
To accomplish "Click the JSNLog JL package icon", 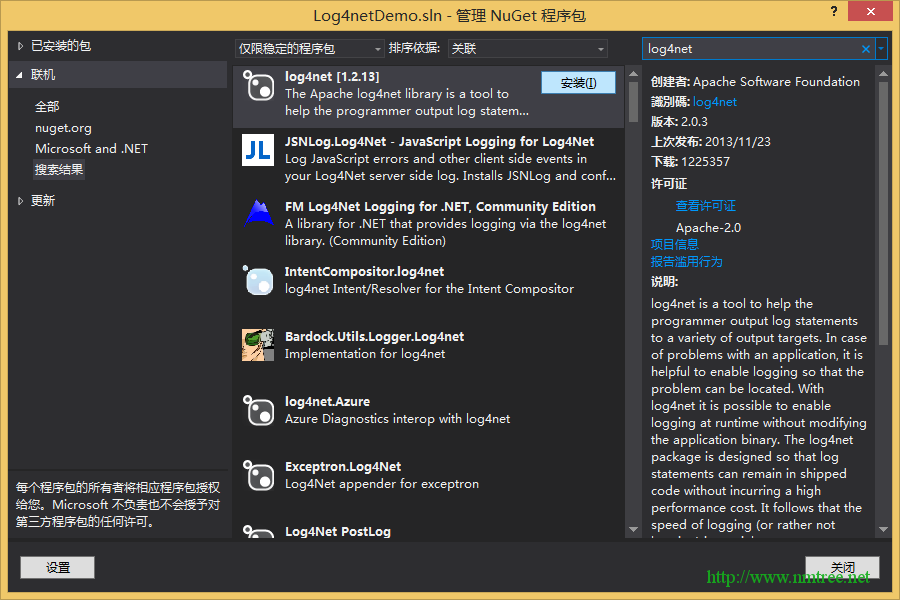I will [258, 150].
